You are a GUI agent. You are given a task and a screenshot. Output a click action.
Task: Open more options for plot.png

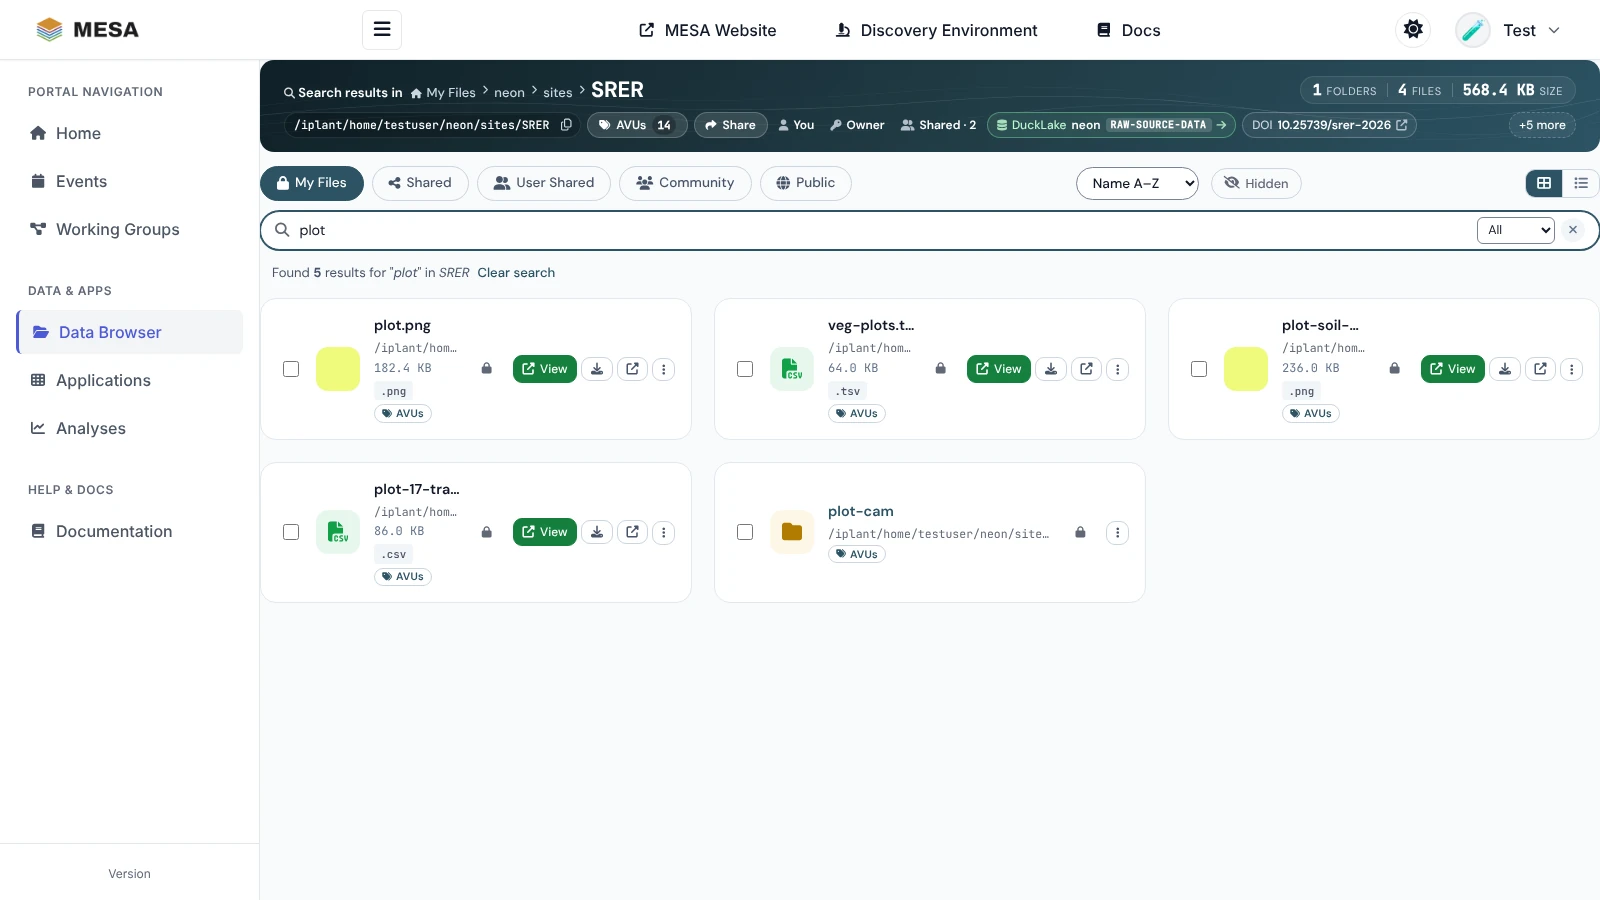click(x=664, y=369)
